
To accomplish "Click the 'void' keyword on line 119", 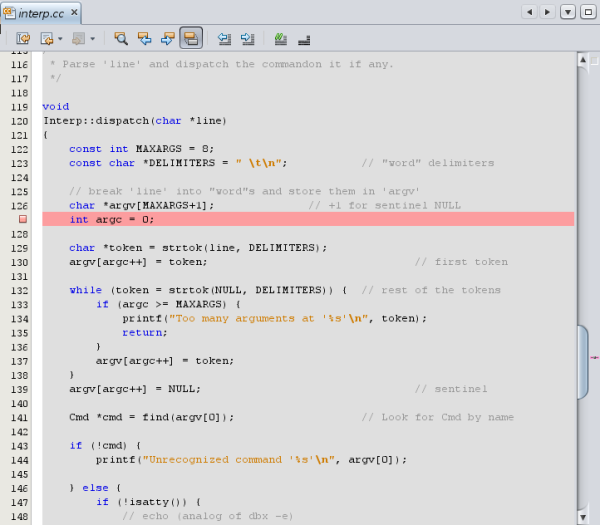I will pyautogui.click(x=56, y=106).
